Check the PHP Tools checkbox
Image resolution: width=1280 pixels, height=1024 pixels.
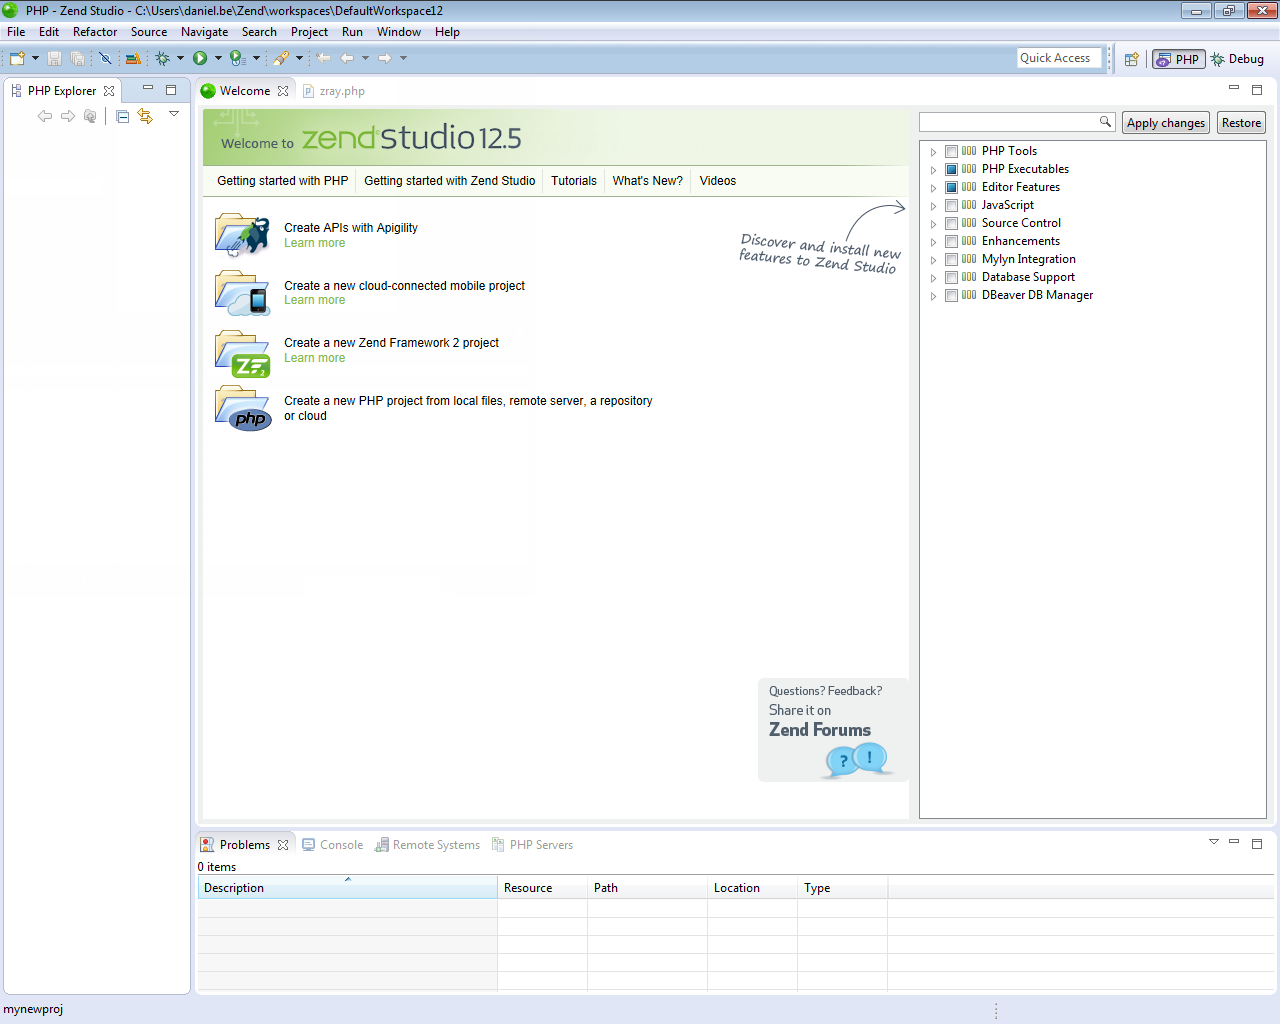(951, 152)
